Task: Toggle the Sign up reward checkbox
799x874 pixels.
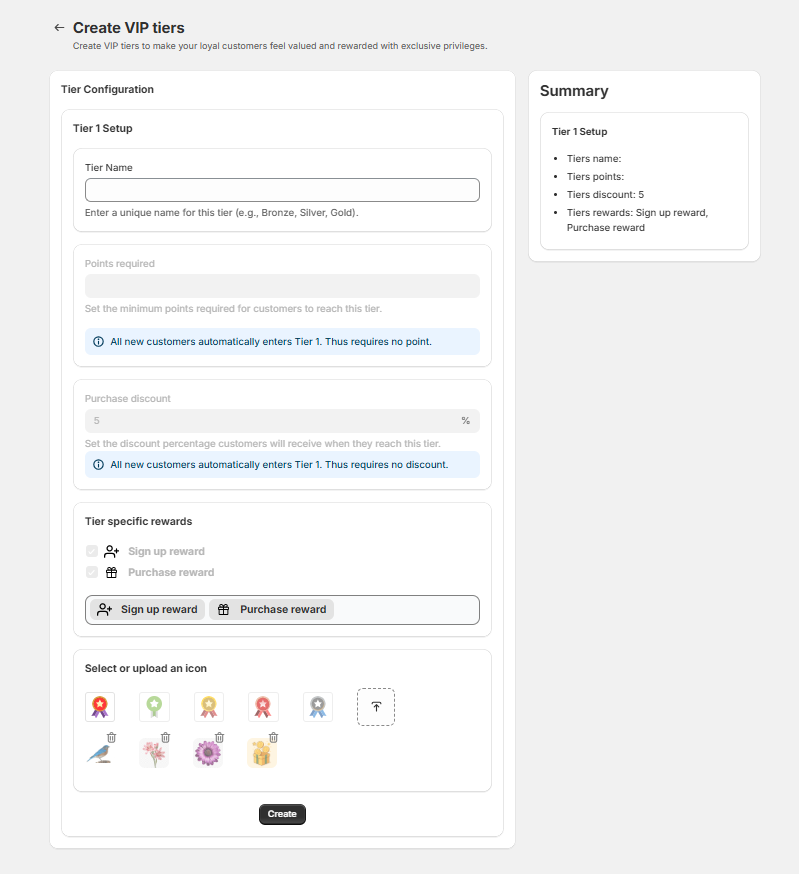Action: pos(92,551)
